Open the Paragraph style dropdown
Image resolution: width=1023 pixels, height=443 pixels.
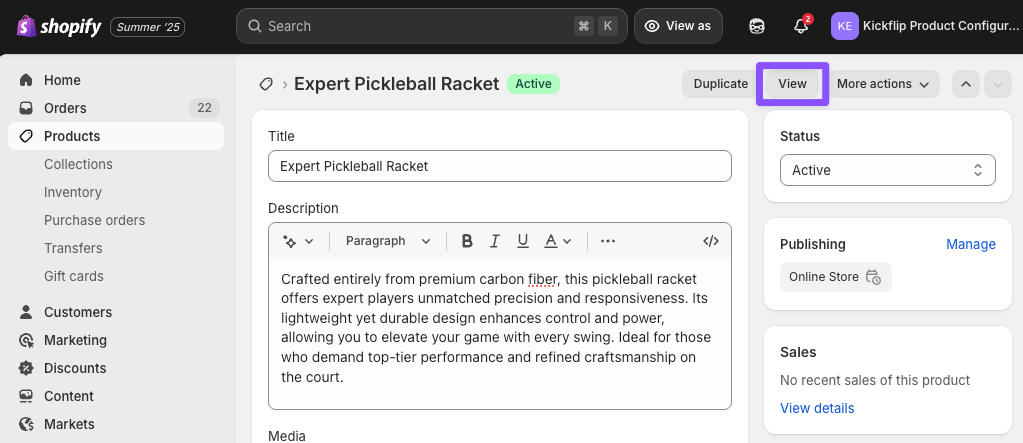tap(388, 241)
